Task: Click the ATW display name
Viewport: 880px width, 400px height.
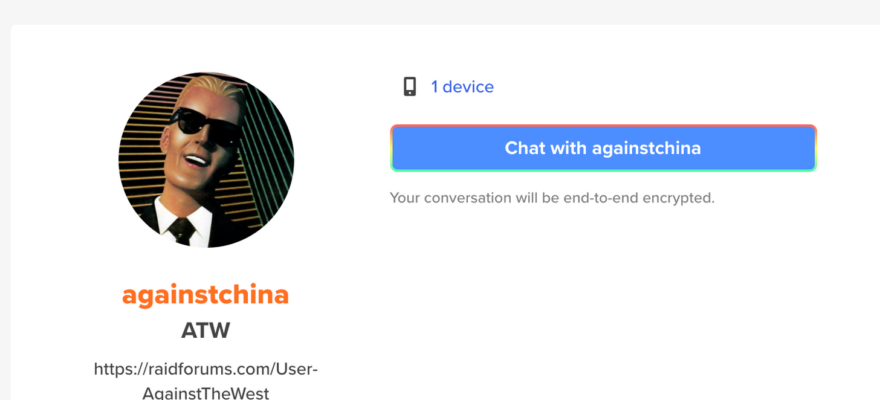Action: 205,331
